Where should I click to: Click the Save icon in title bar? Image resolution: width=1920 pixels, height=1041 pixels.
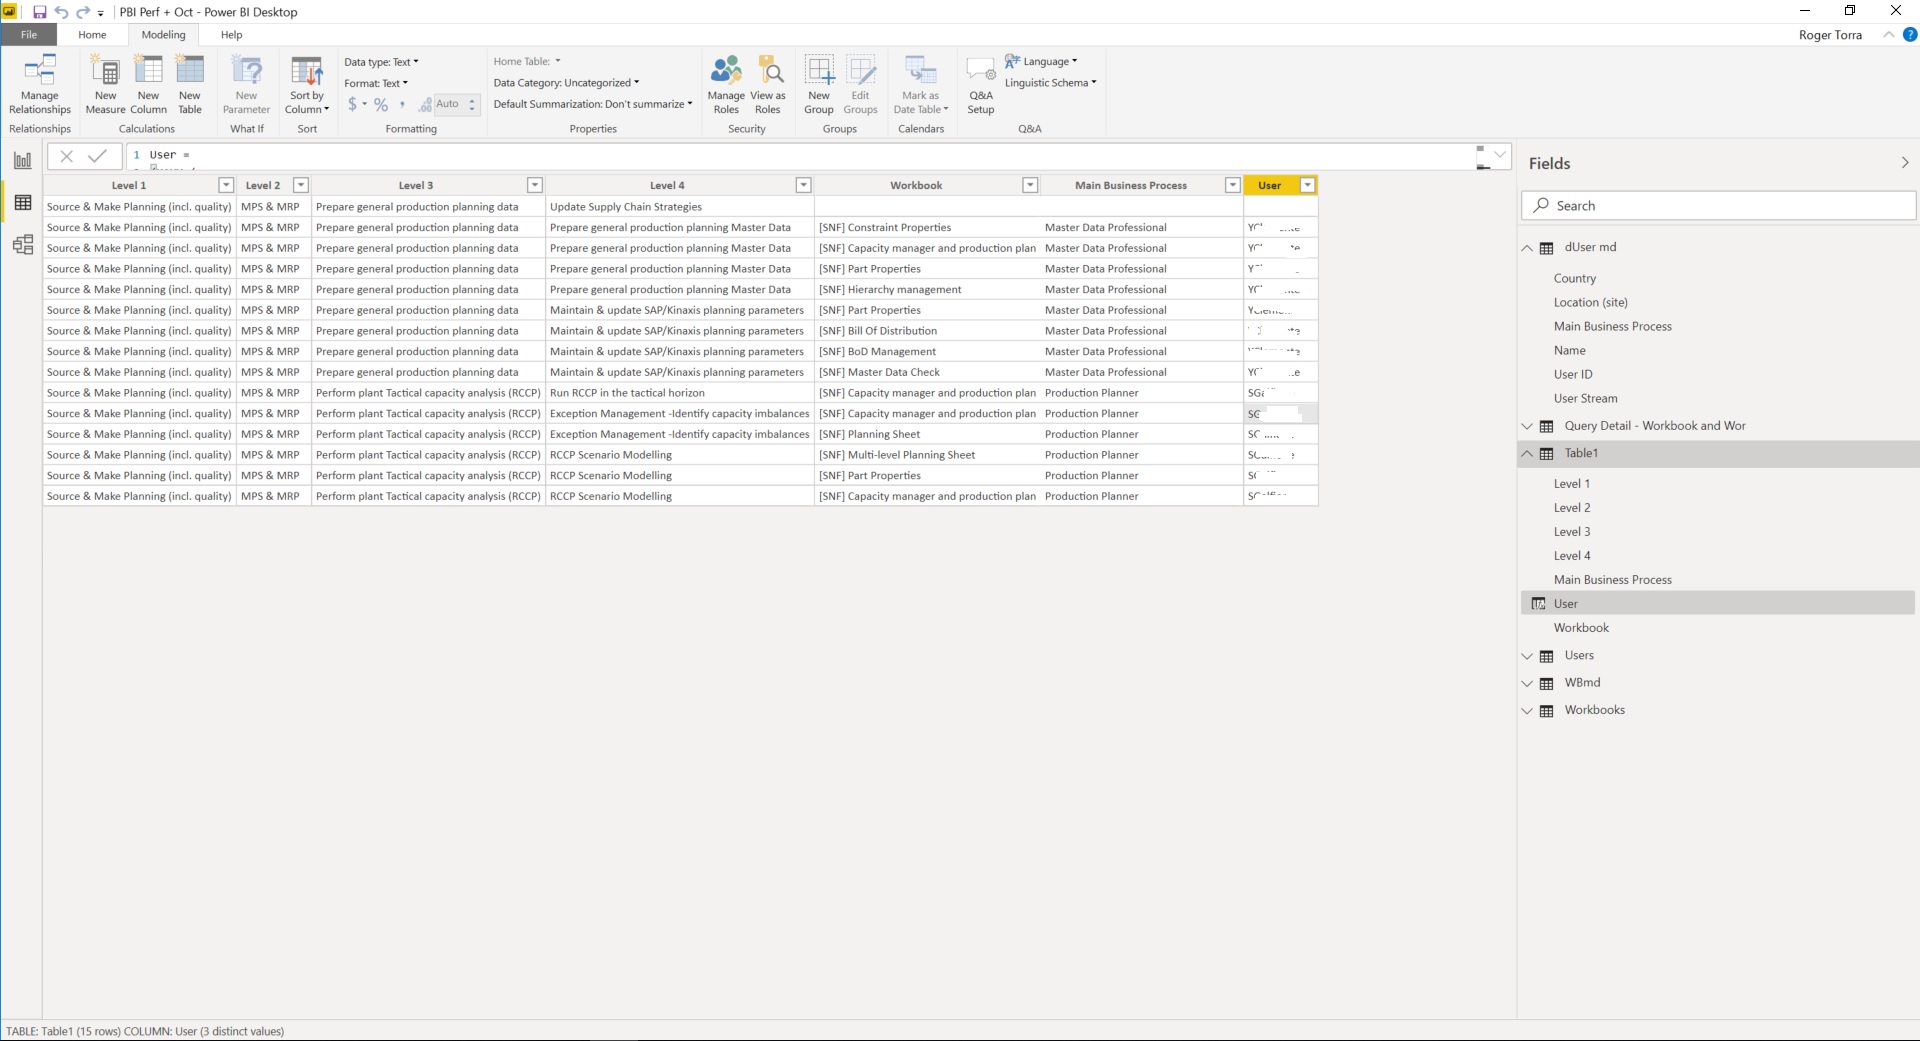[40, 12]
